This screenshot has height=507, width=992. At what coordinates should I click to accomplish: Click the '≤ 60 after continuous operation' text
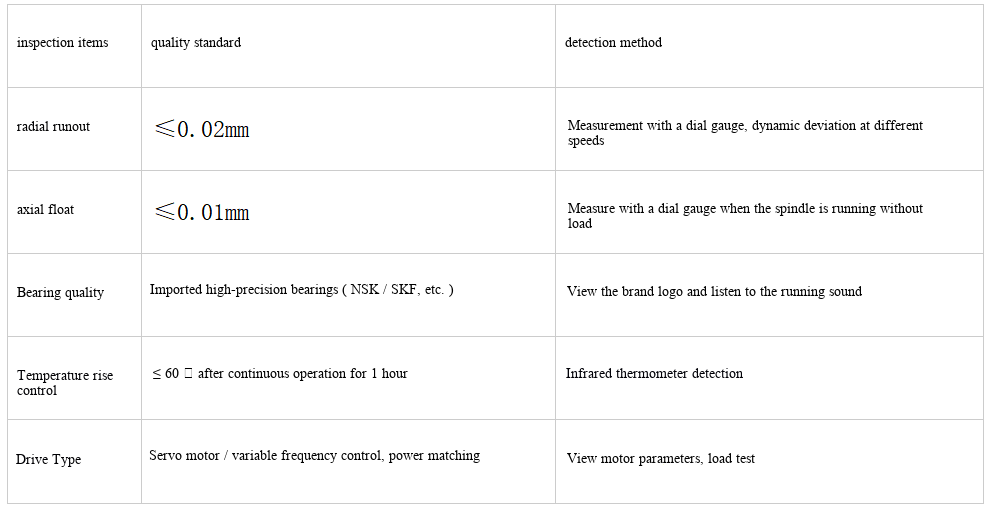pyautogui.click(x=280, y=374)
